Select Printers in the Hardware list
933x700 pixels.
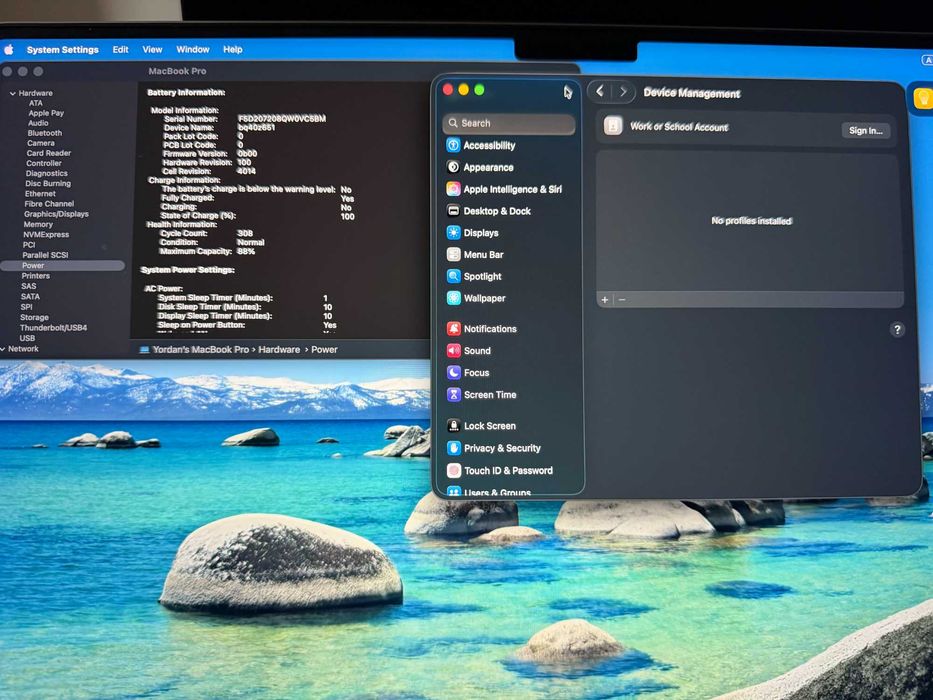(x=36, y=276)
